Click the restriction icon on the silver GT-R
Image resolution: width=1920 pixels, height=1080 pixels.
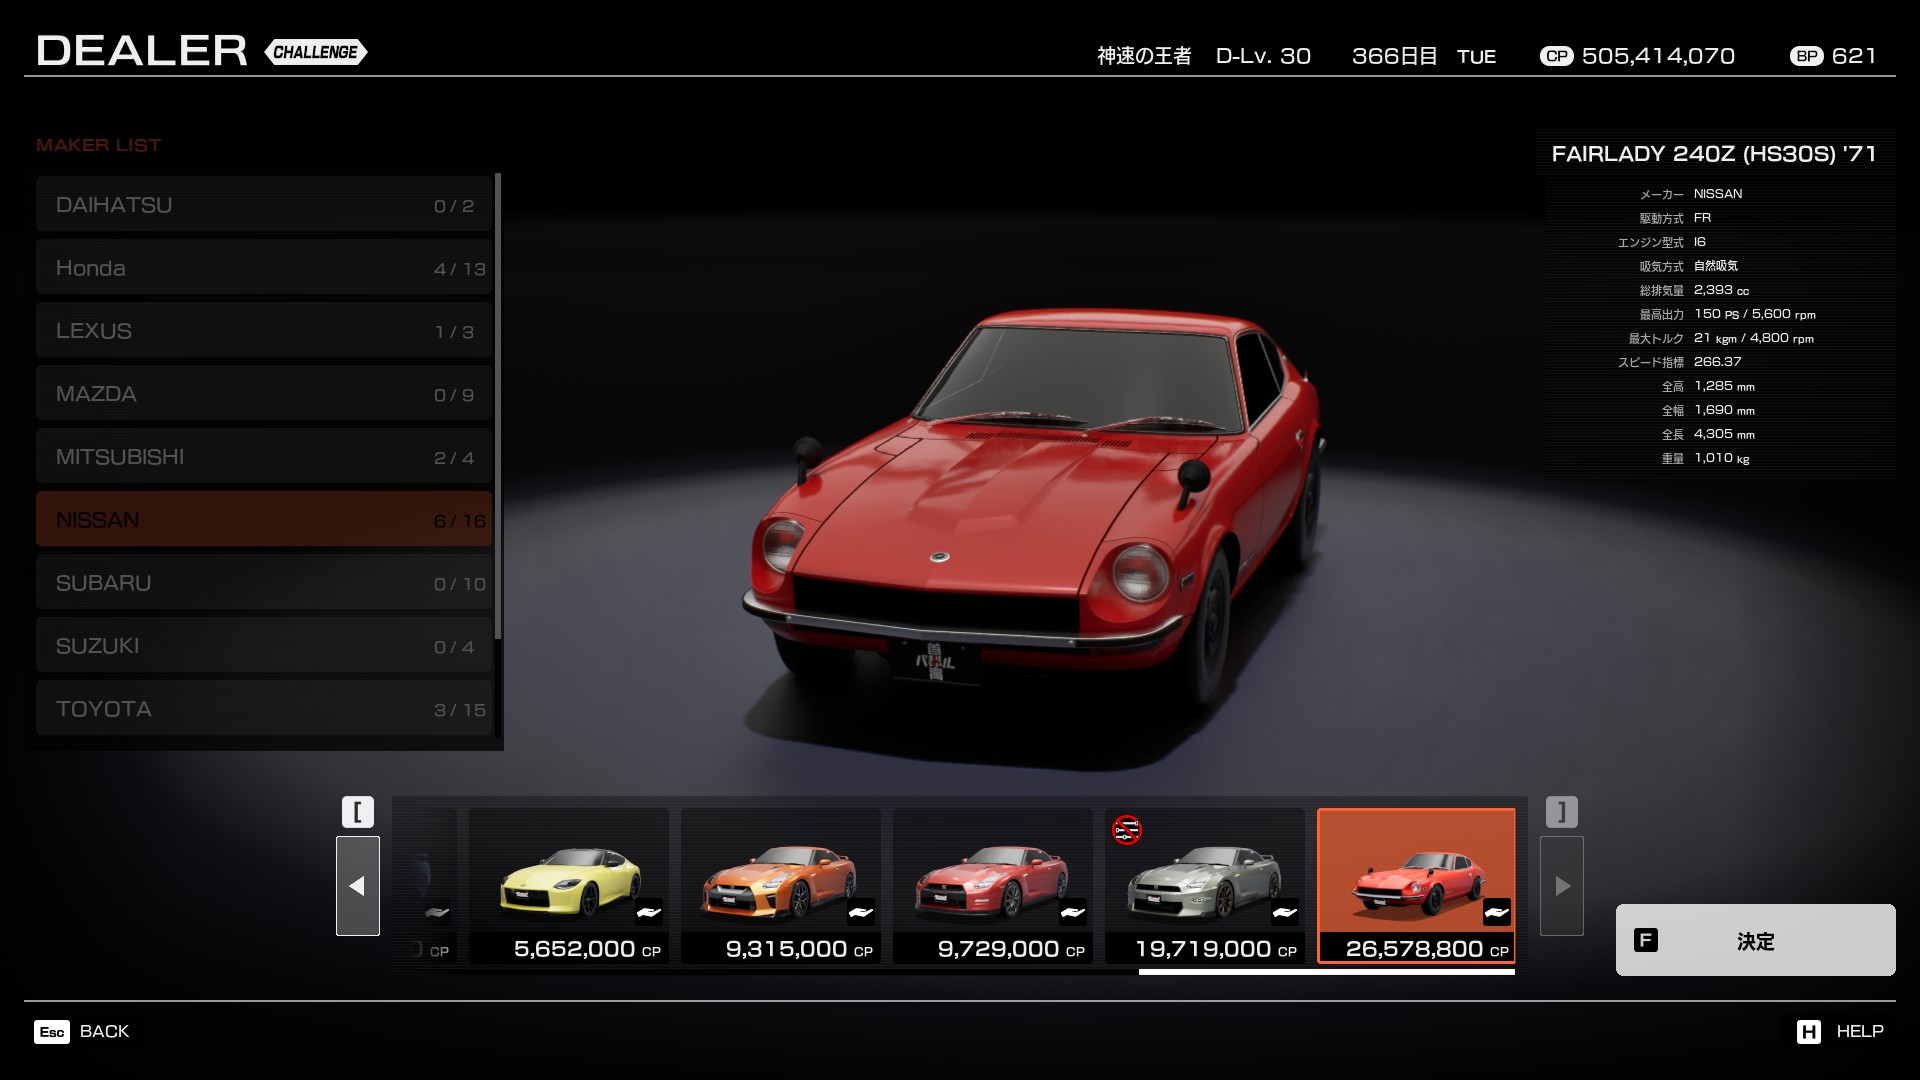coord(1127,830)
